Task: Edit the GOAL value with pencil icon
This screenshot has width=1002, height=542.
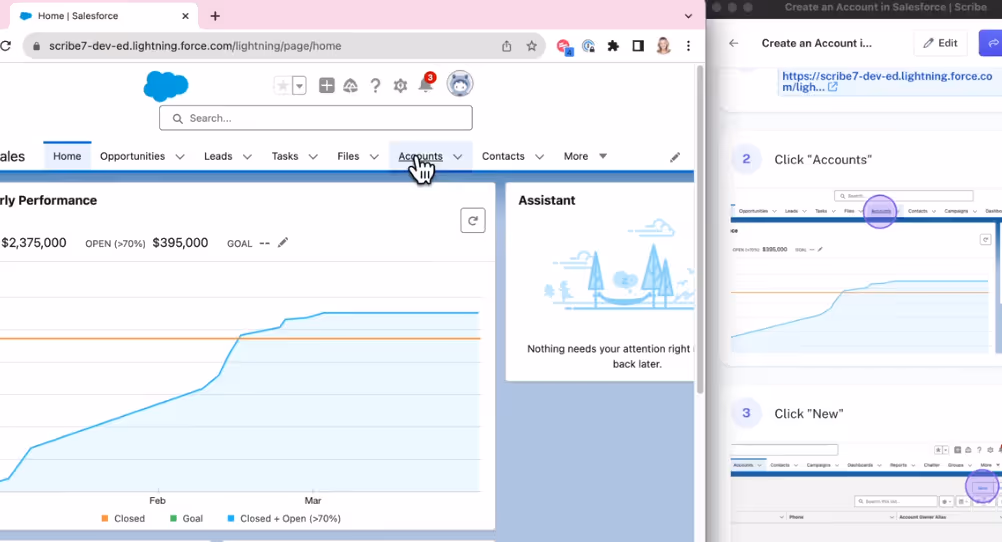Action: click(x=282, y=242)
